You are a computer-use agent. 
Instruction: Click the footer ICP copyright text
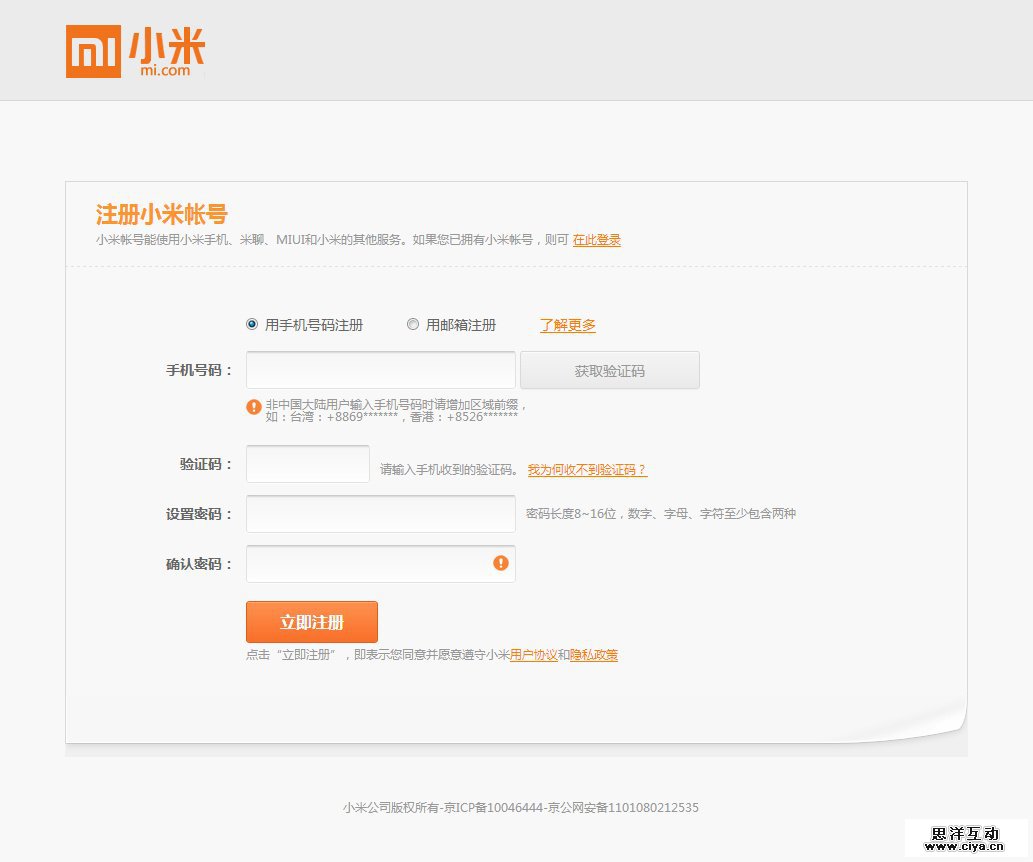521,808
